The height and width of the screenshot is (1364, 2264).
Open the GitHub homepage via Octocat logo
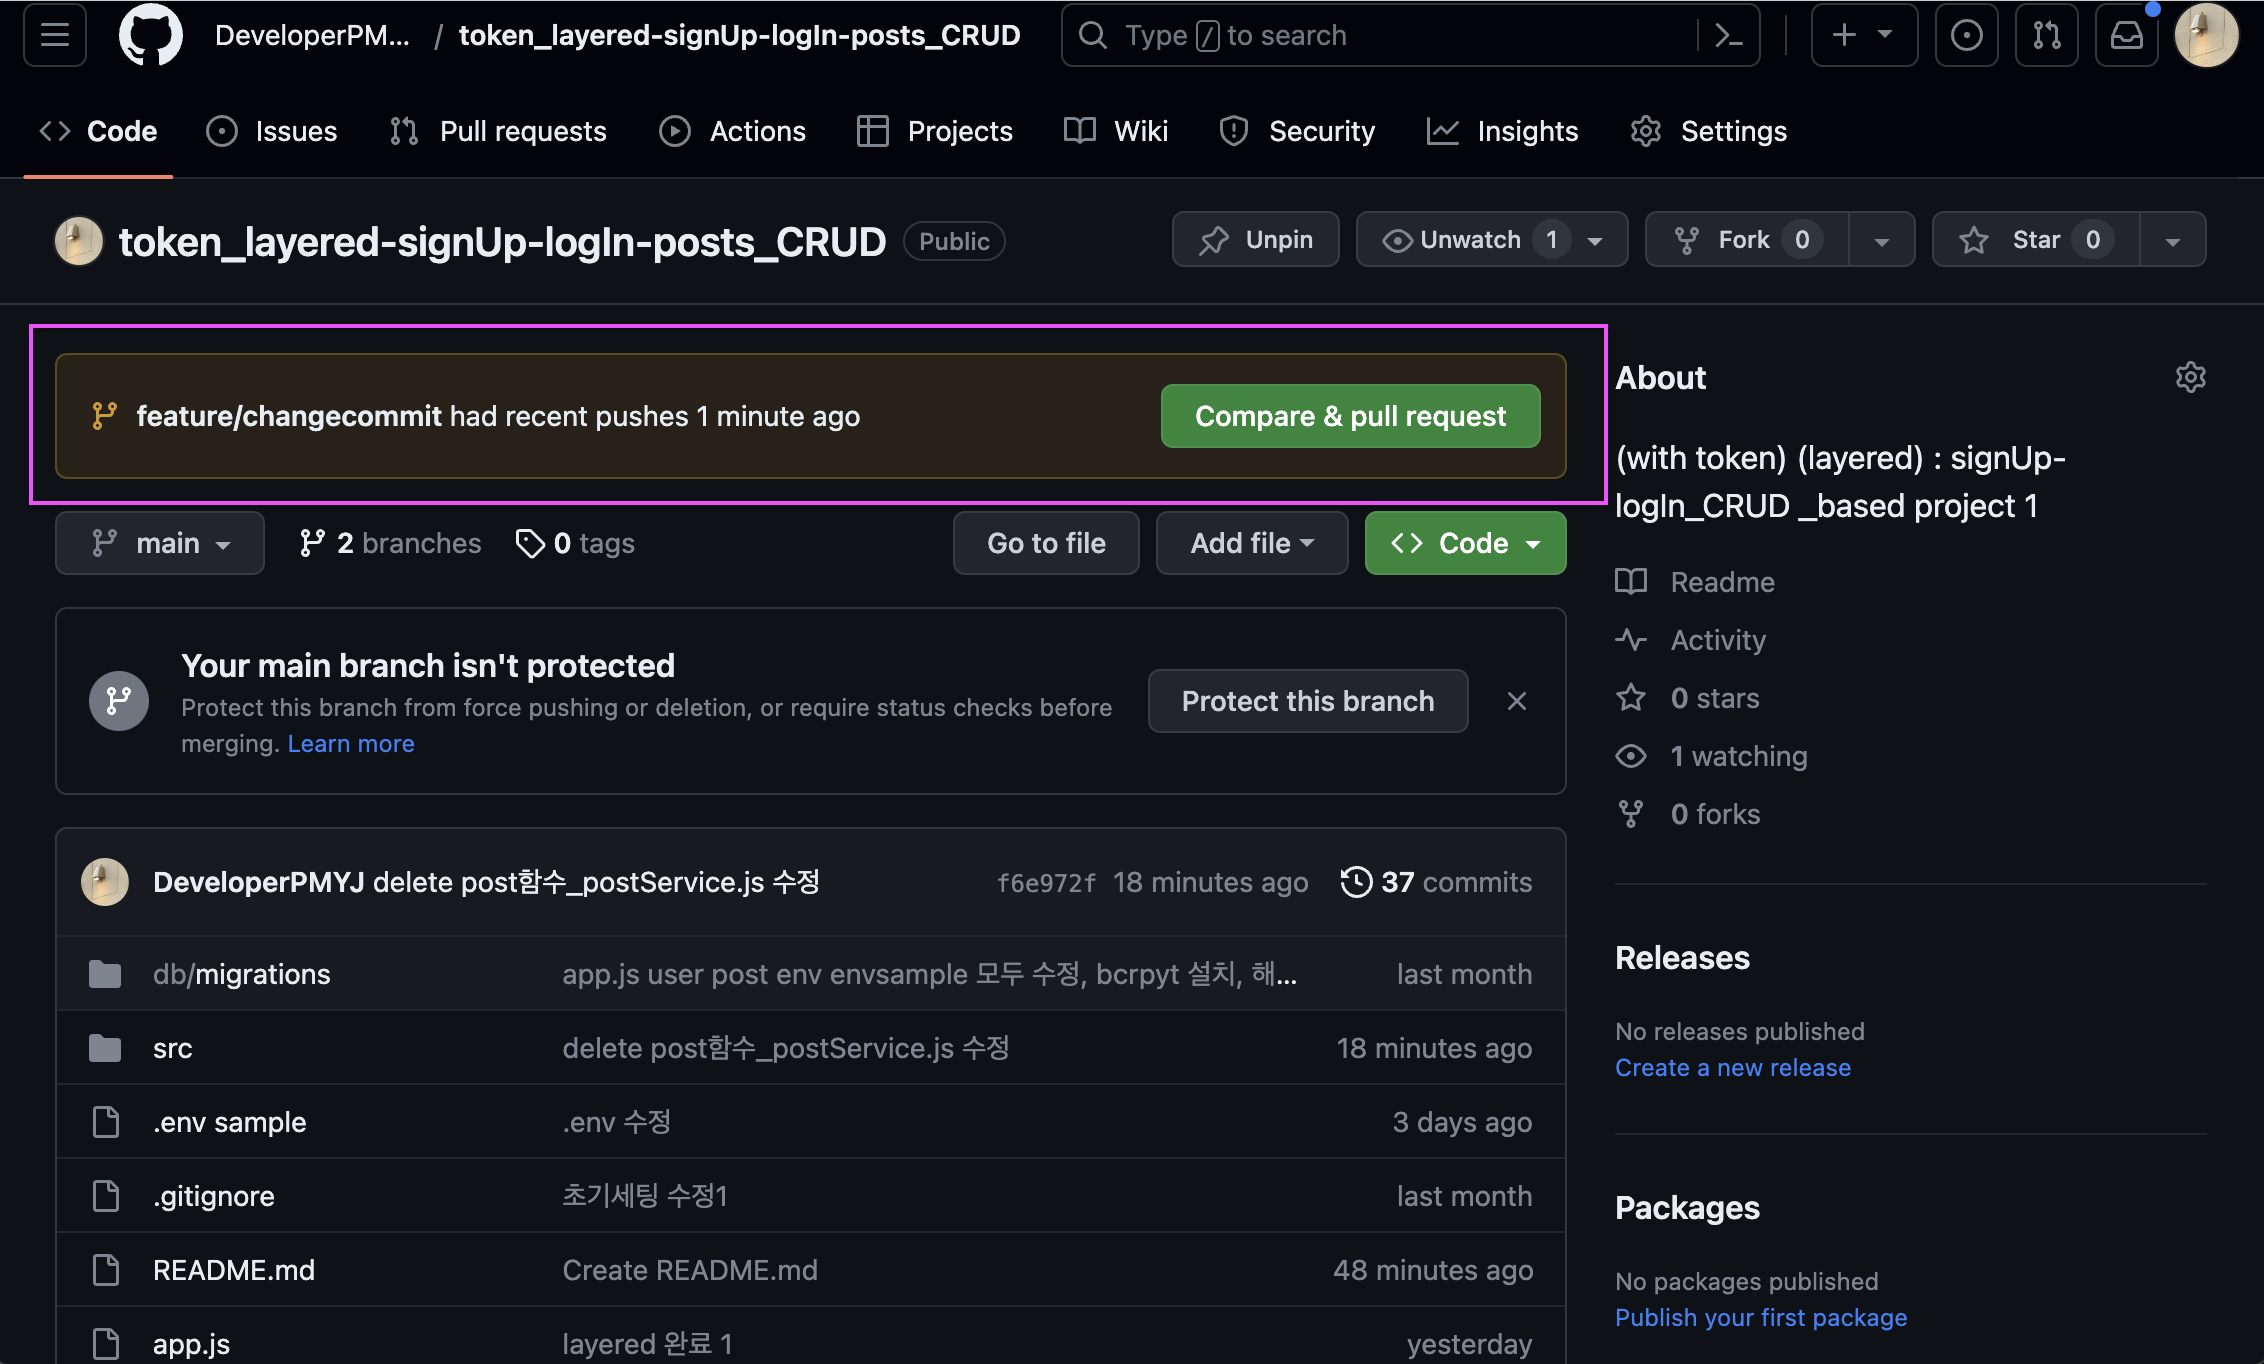click(x=150, y=36)
